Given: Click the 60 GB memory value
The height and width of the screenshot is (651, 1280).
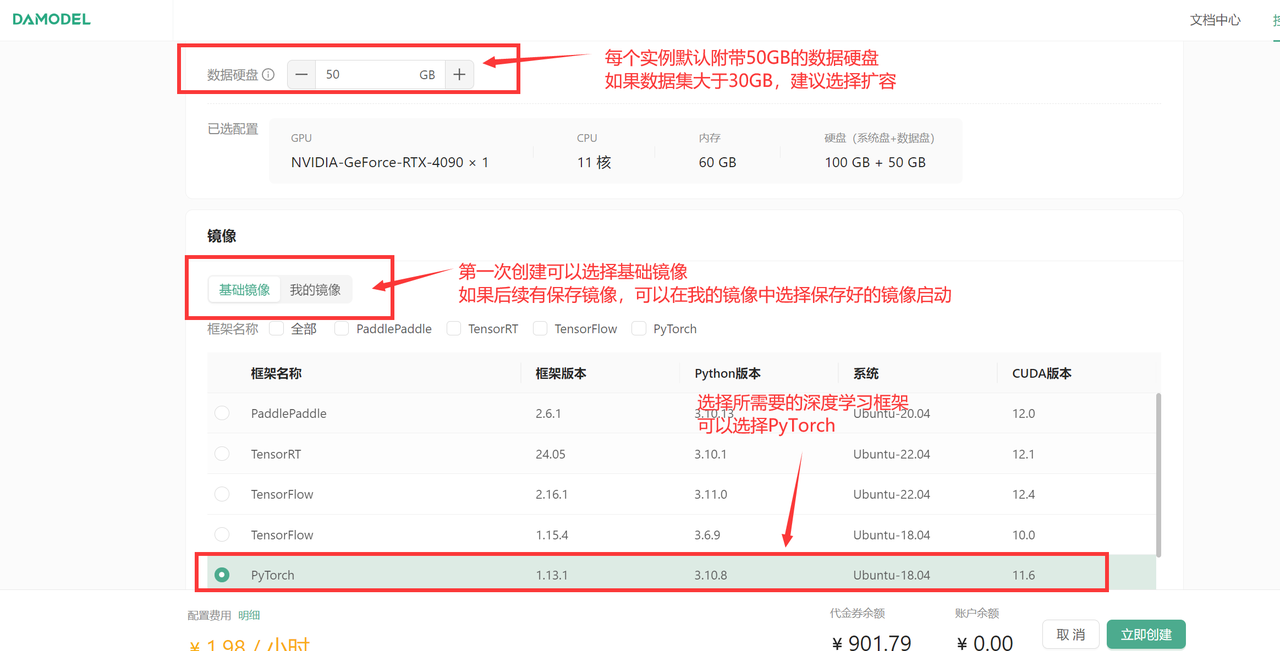Looking at the screenshot, I should [718, 162].
